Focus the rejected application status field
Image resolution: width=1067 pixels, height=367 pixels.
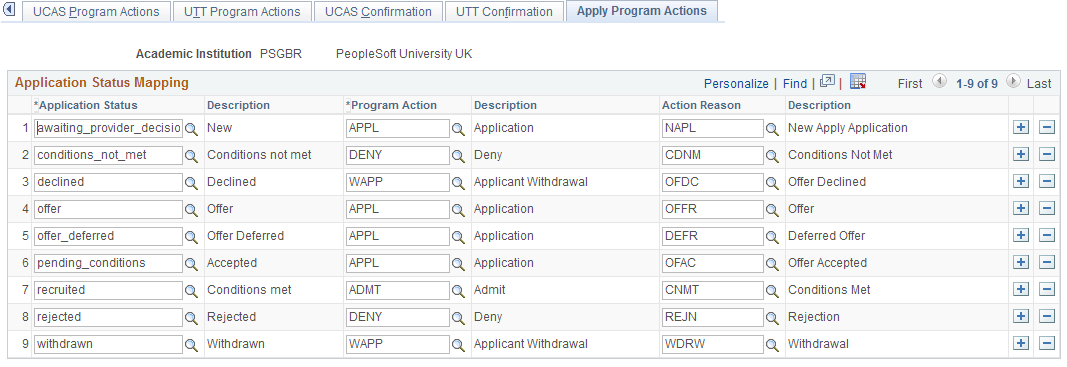click(x=109, y=317)
